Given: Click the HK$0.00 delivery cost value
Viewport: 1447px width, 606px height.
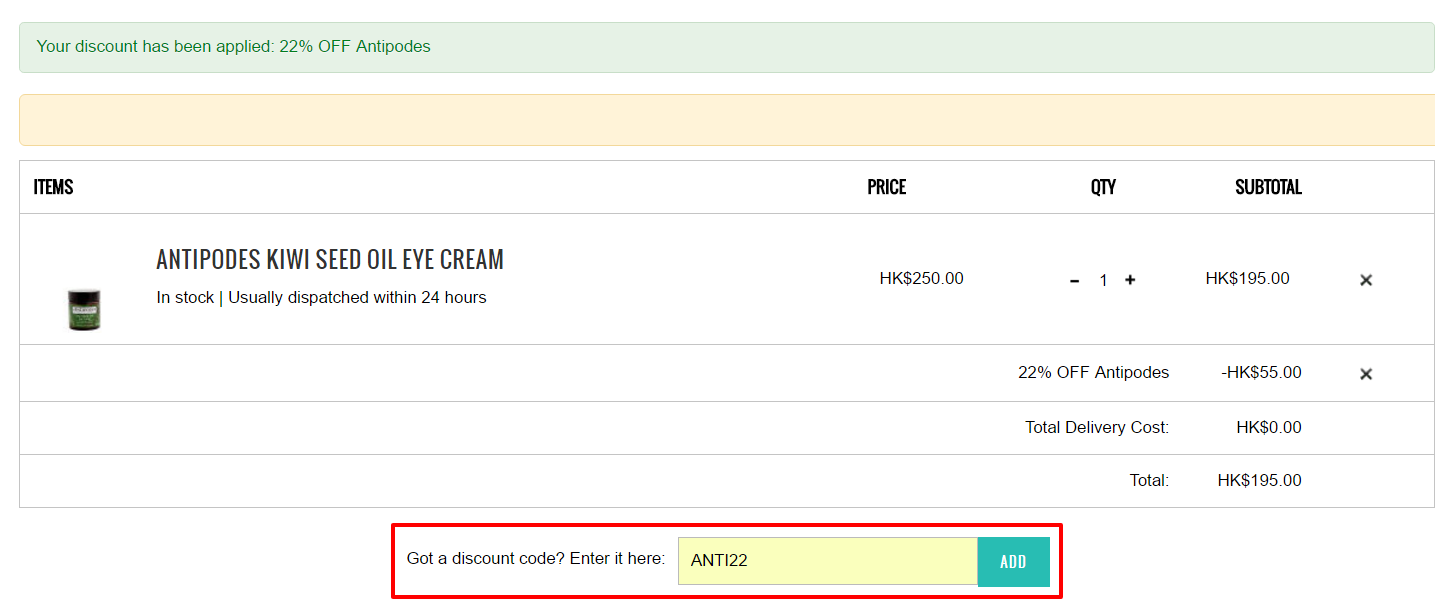Looking at the screenshot, I should [x=1269, y=428].
